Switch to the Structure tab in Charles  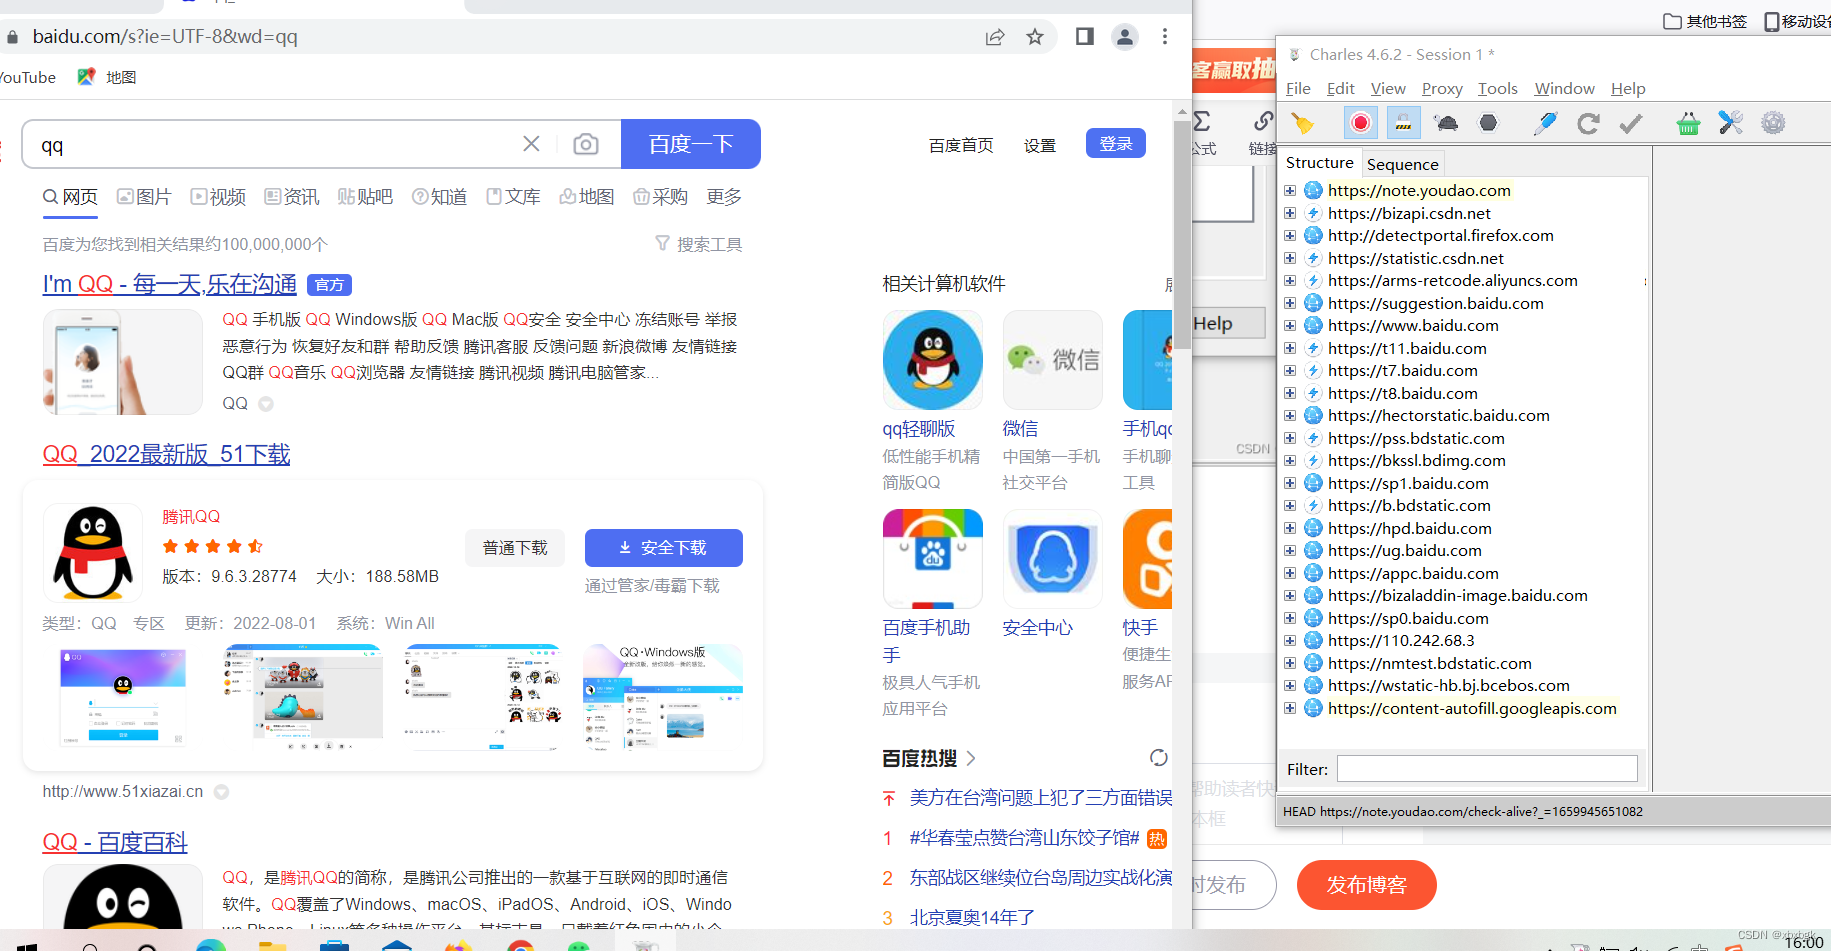pyautogui.click(x=1319, y=163)
